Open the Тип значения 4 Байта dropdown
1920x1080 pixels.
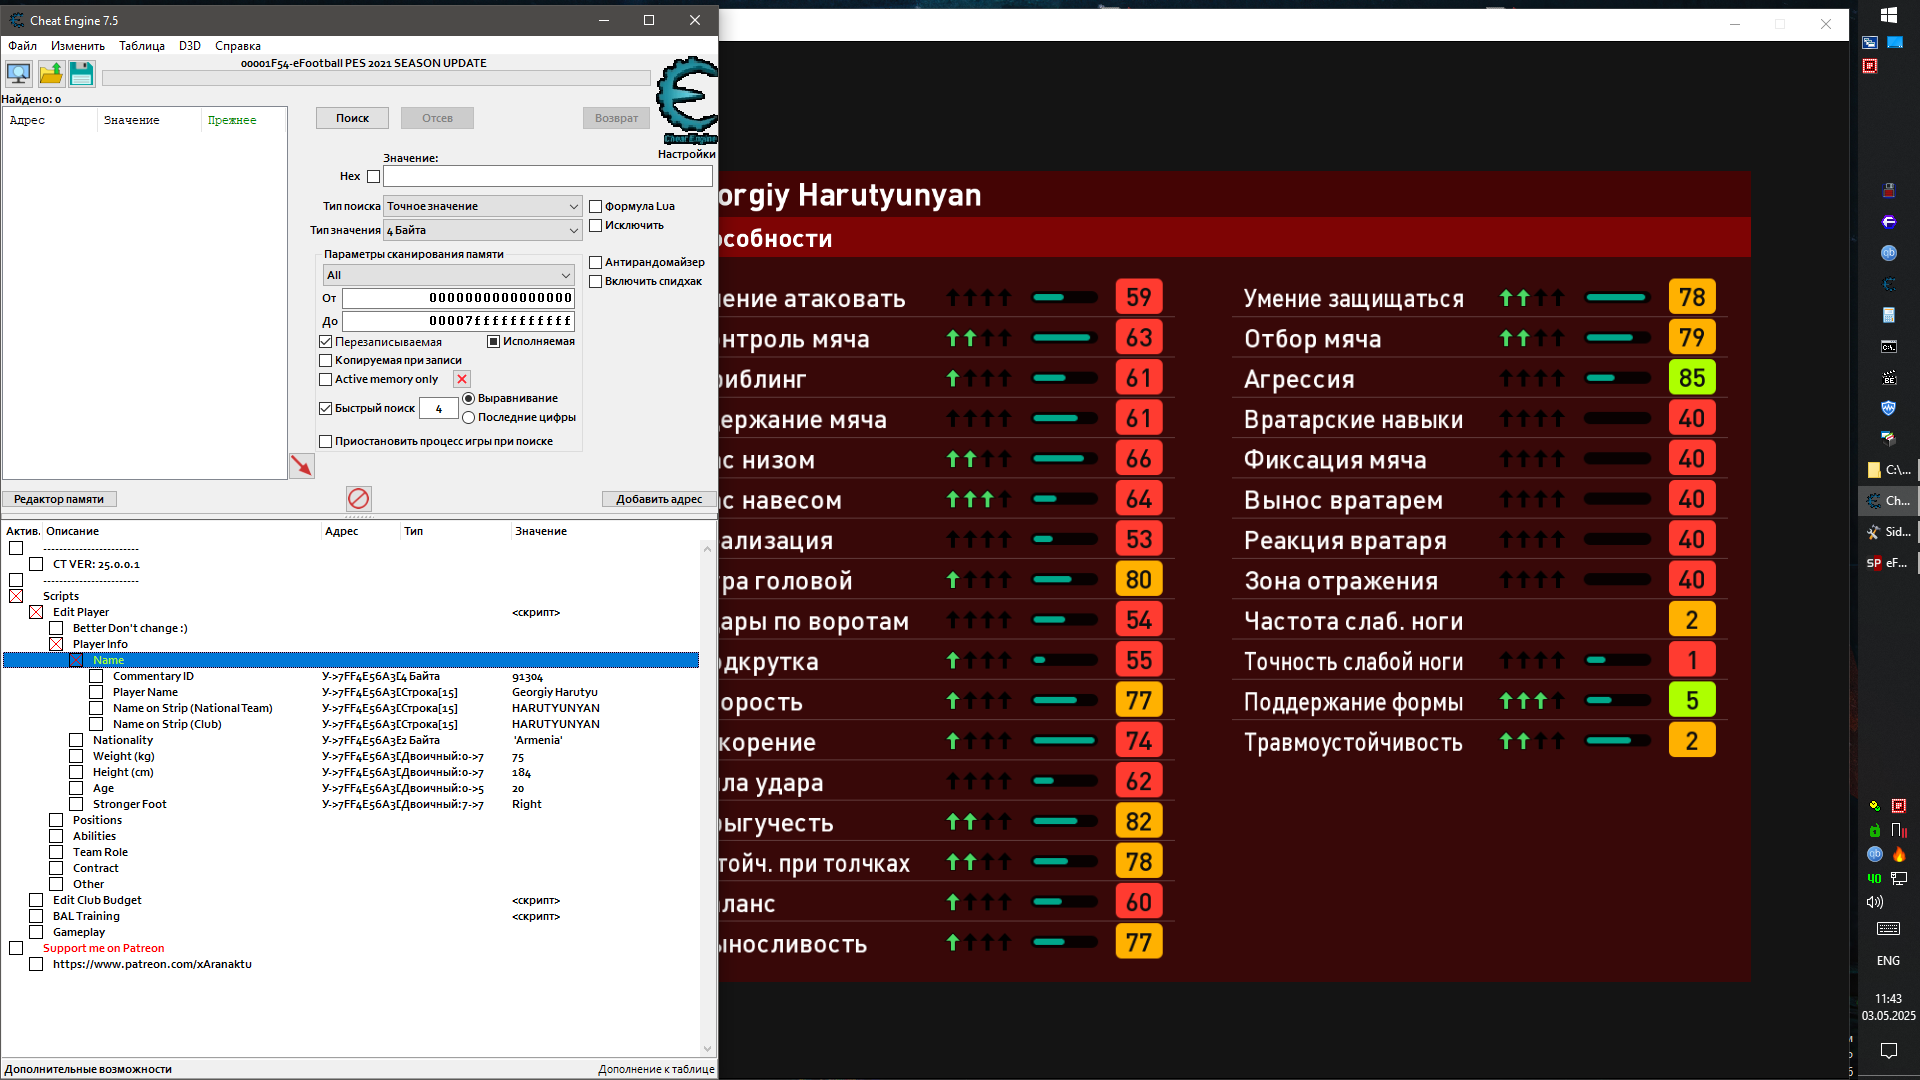click(482, 230)
